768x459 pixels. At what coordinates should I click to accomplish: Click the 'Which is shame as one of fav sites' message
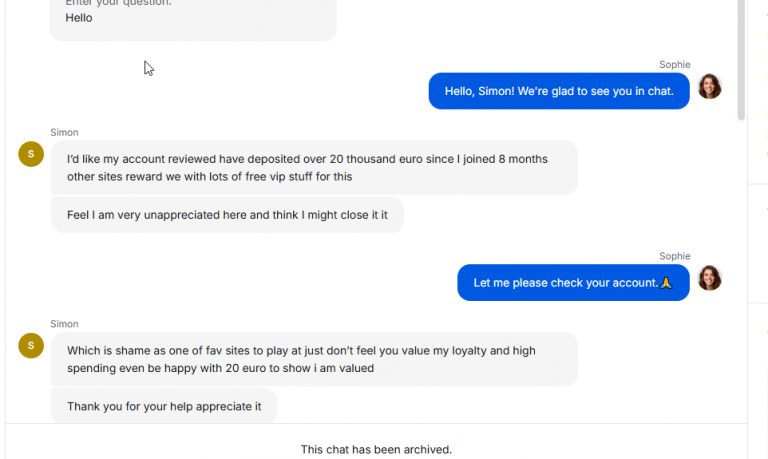(x=314, y=359)
